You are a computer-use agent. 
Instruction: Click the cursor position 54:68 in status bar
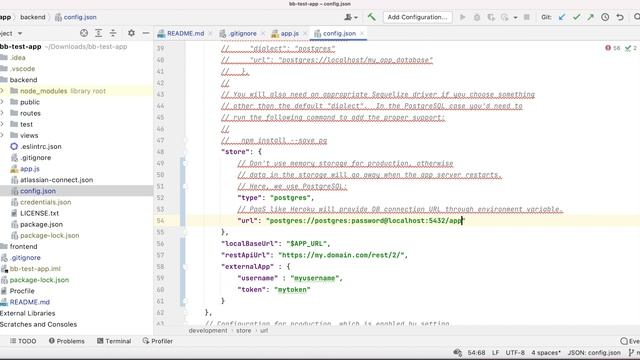476,352
